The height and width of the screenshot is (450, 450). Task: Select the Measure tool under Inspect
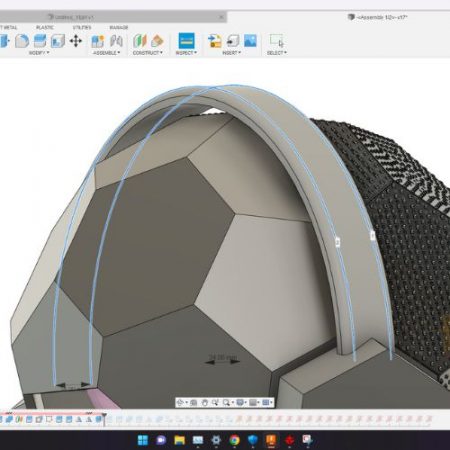pos(186,41)
